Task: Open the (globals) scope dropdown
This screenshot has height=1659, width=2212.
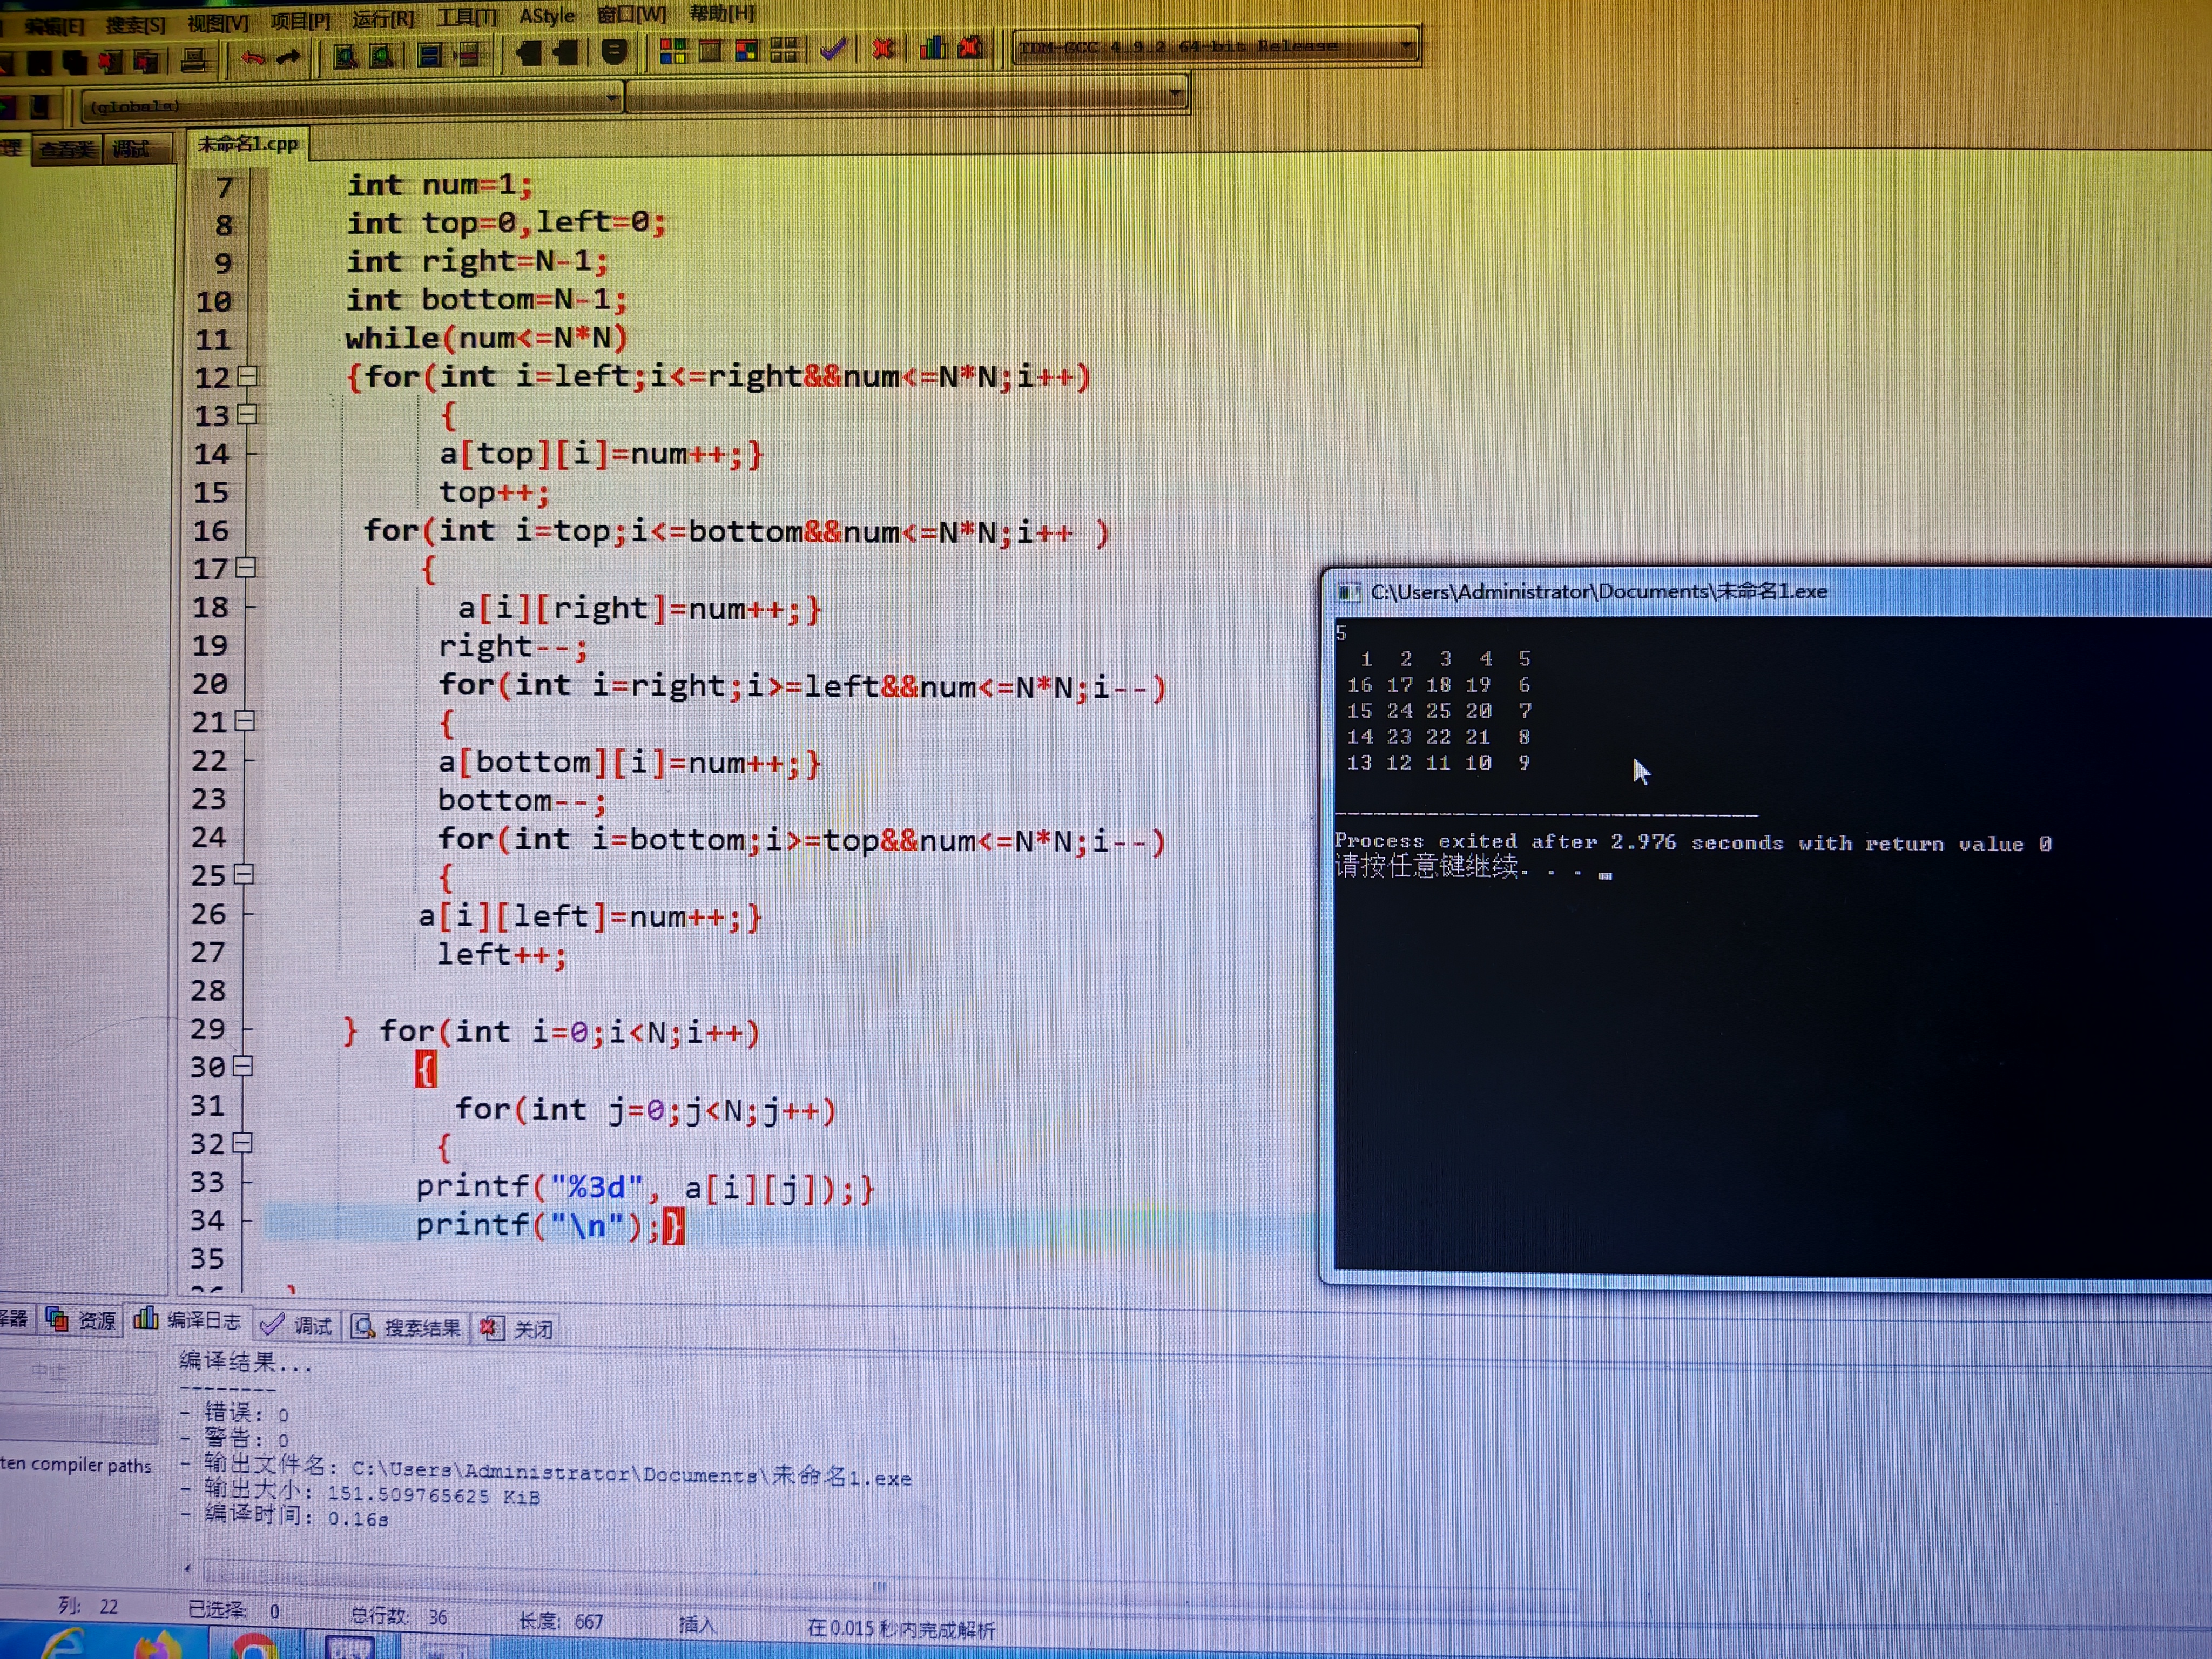Action: coord(611,98)
